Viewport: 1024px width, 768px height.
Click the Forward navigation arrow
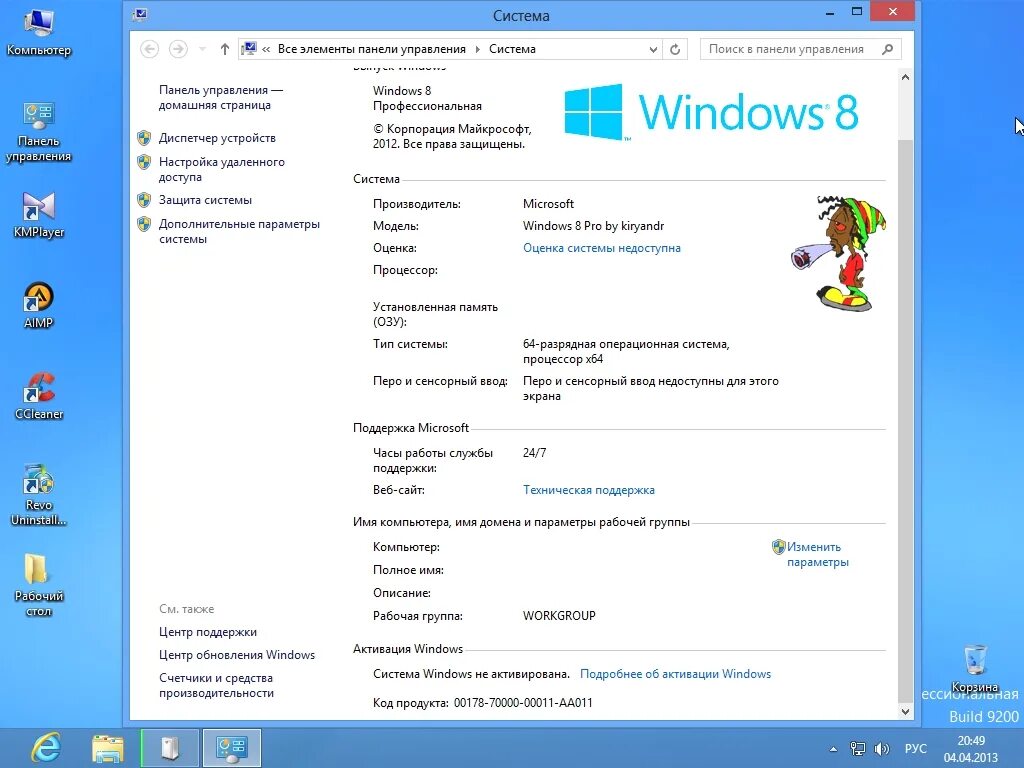pos(178,49)
